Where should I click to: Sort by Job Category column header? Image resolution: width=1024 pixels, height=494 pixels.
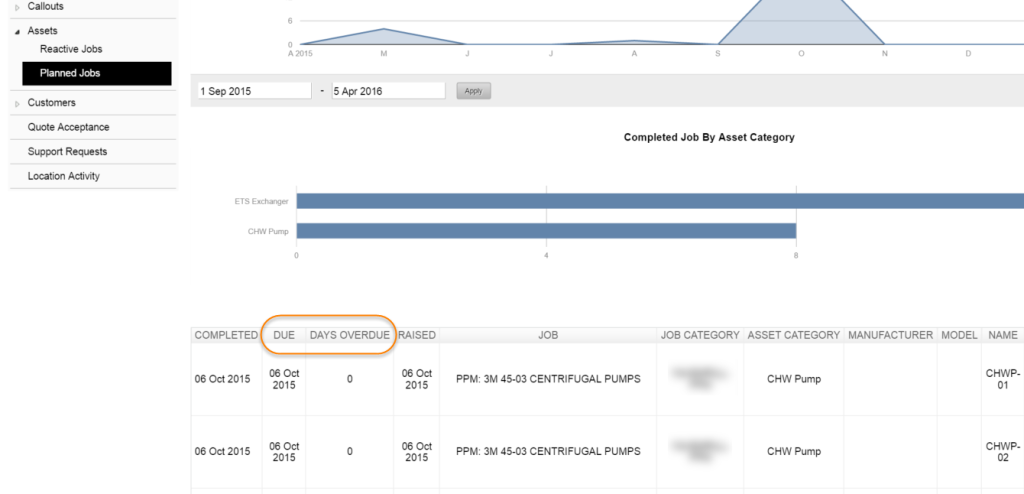(x=699, y=335)
